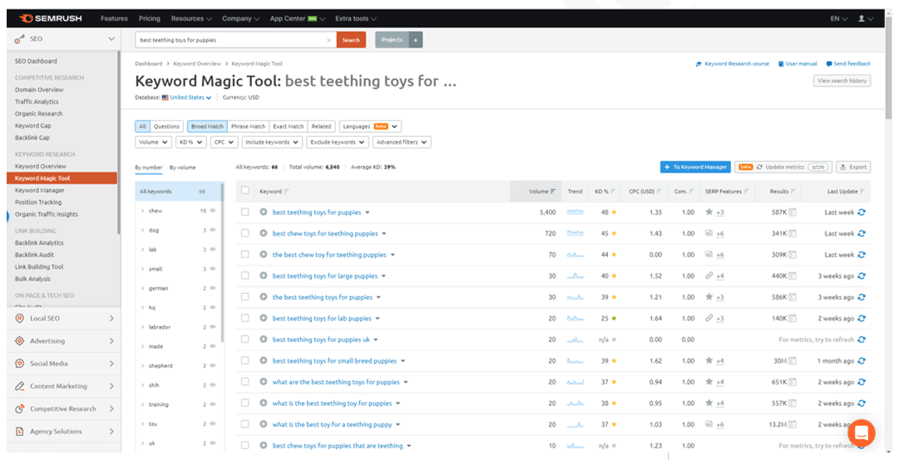Select the Exact Match tab

click(x=288, y=126)
